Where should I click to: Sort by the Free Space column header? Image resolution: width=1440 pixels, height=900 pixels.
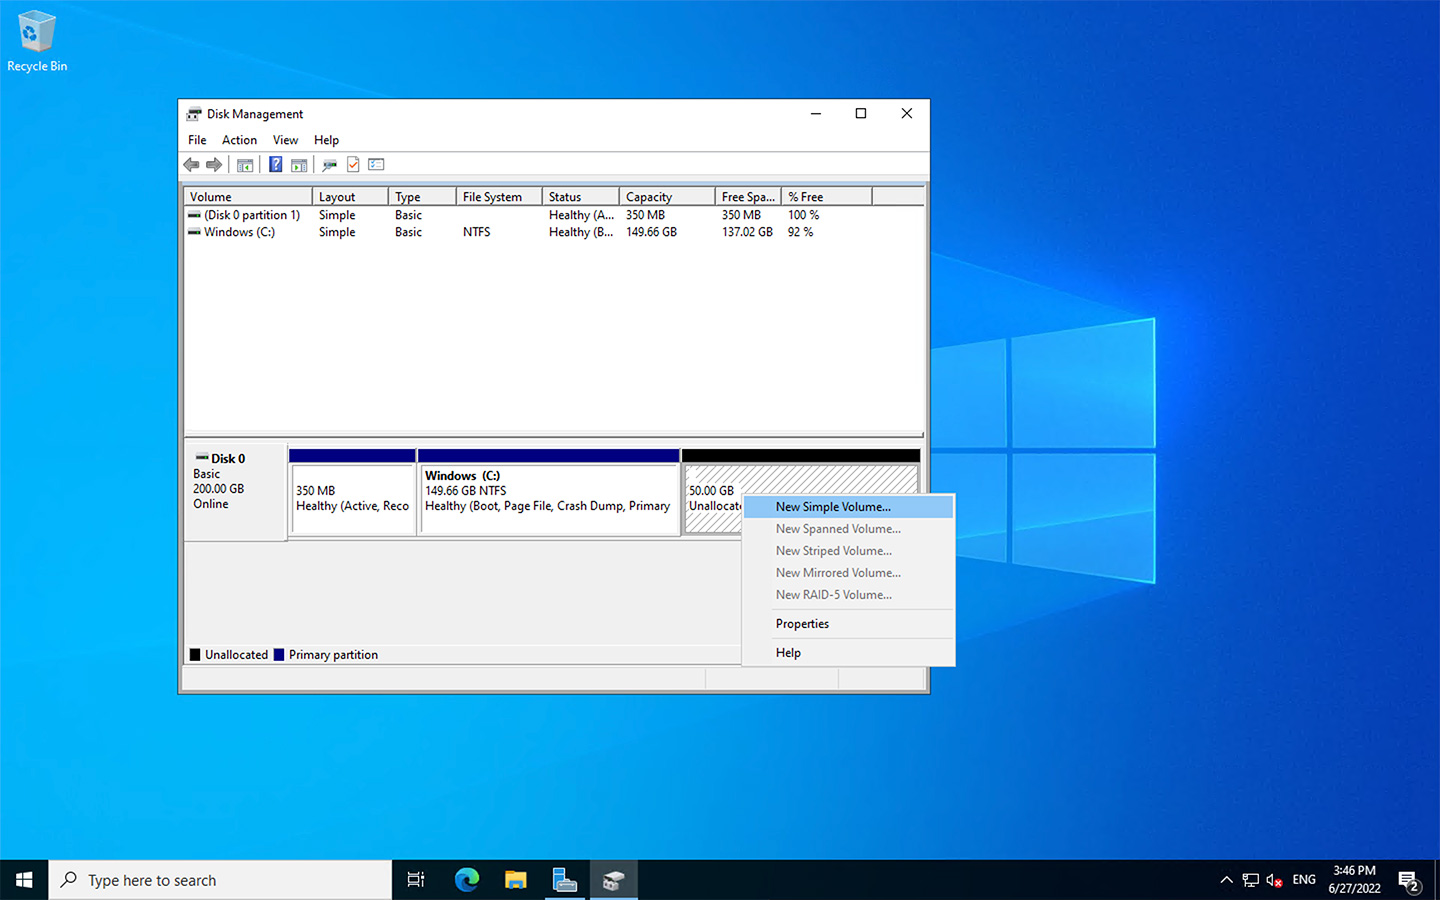click(748, 197)
